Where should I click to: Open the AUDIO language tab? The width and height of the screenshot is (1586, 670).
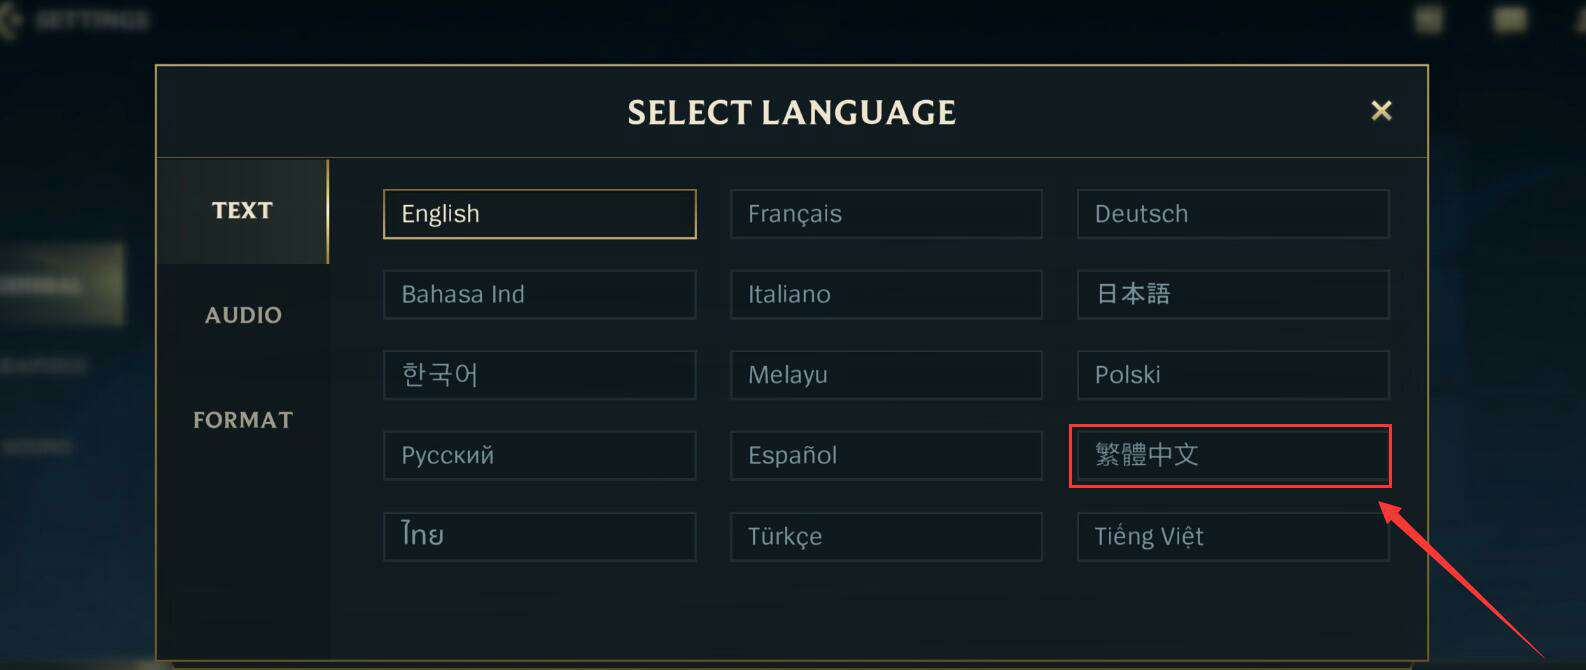(x=243, y=315)
